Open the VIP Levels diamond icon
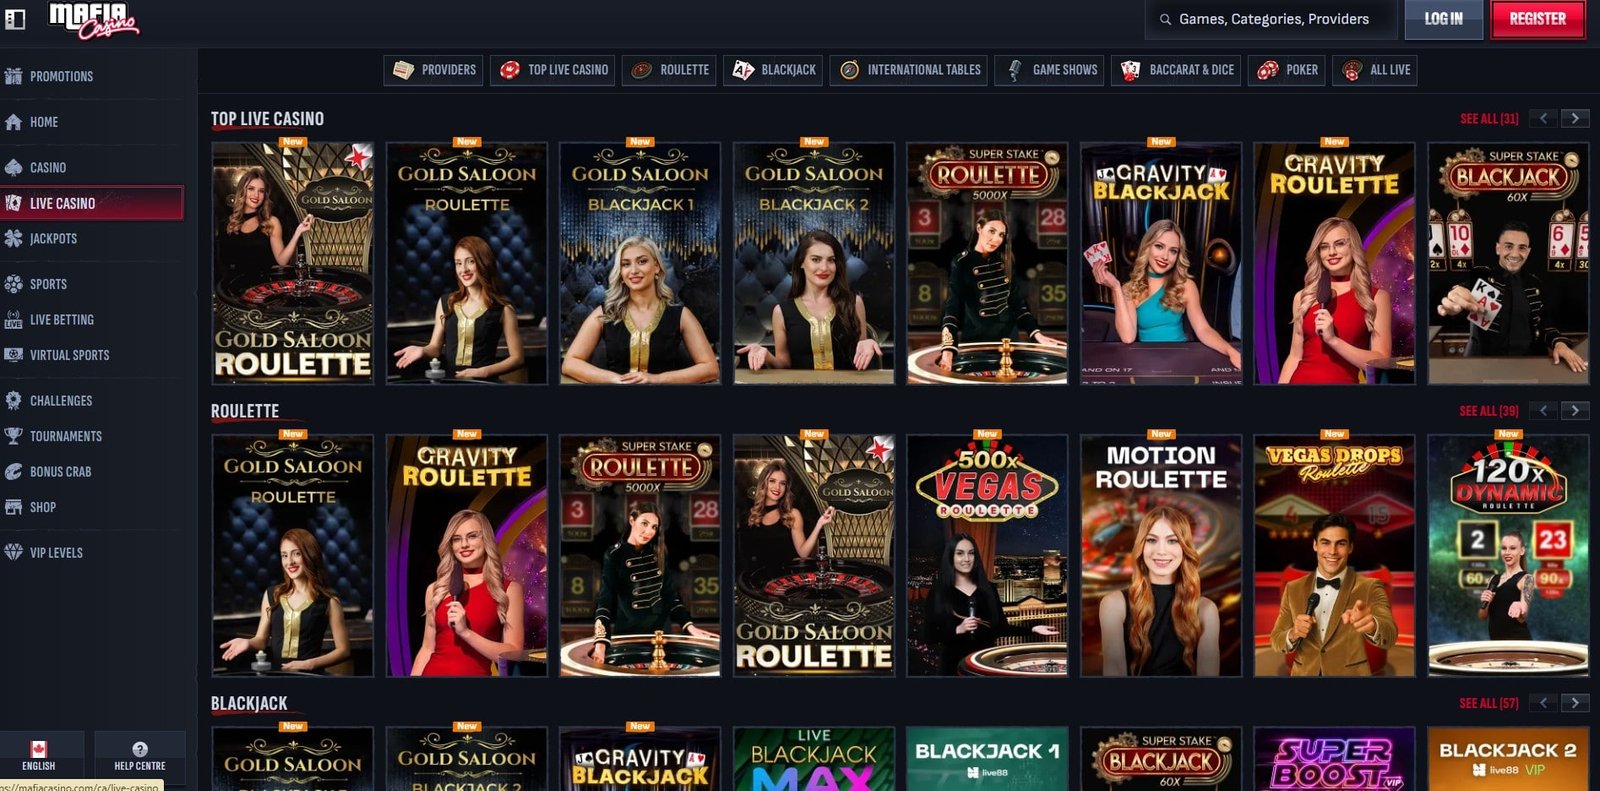This screenshot has width=1600, height=791. coord(13,552)
